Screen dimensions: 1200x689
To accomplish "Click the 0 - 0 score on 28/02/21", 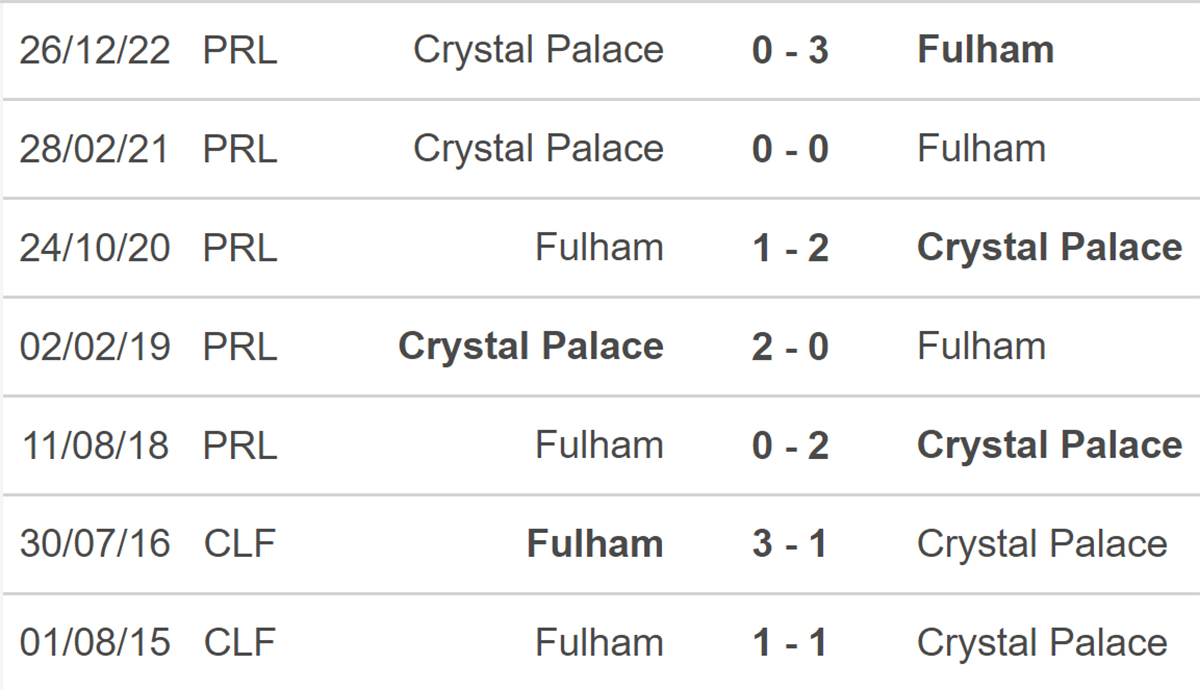I will point(790,149).
